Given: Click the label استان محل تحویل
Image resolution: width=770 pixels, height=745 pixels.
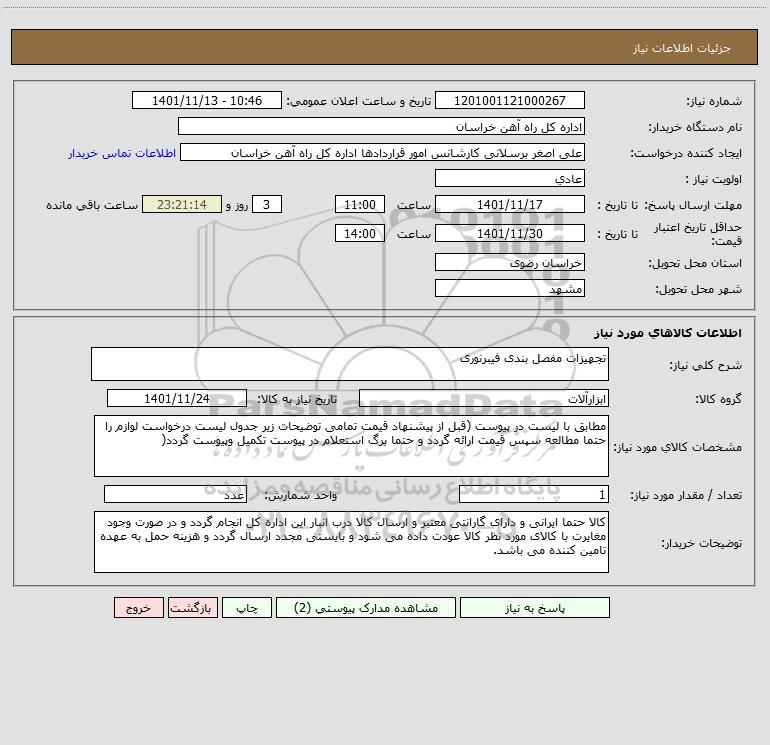Looking at the screenshot, I should (695, 264).
